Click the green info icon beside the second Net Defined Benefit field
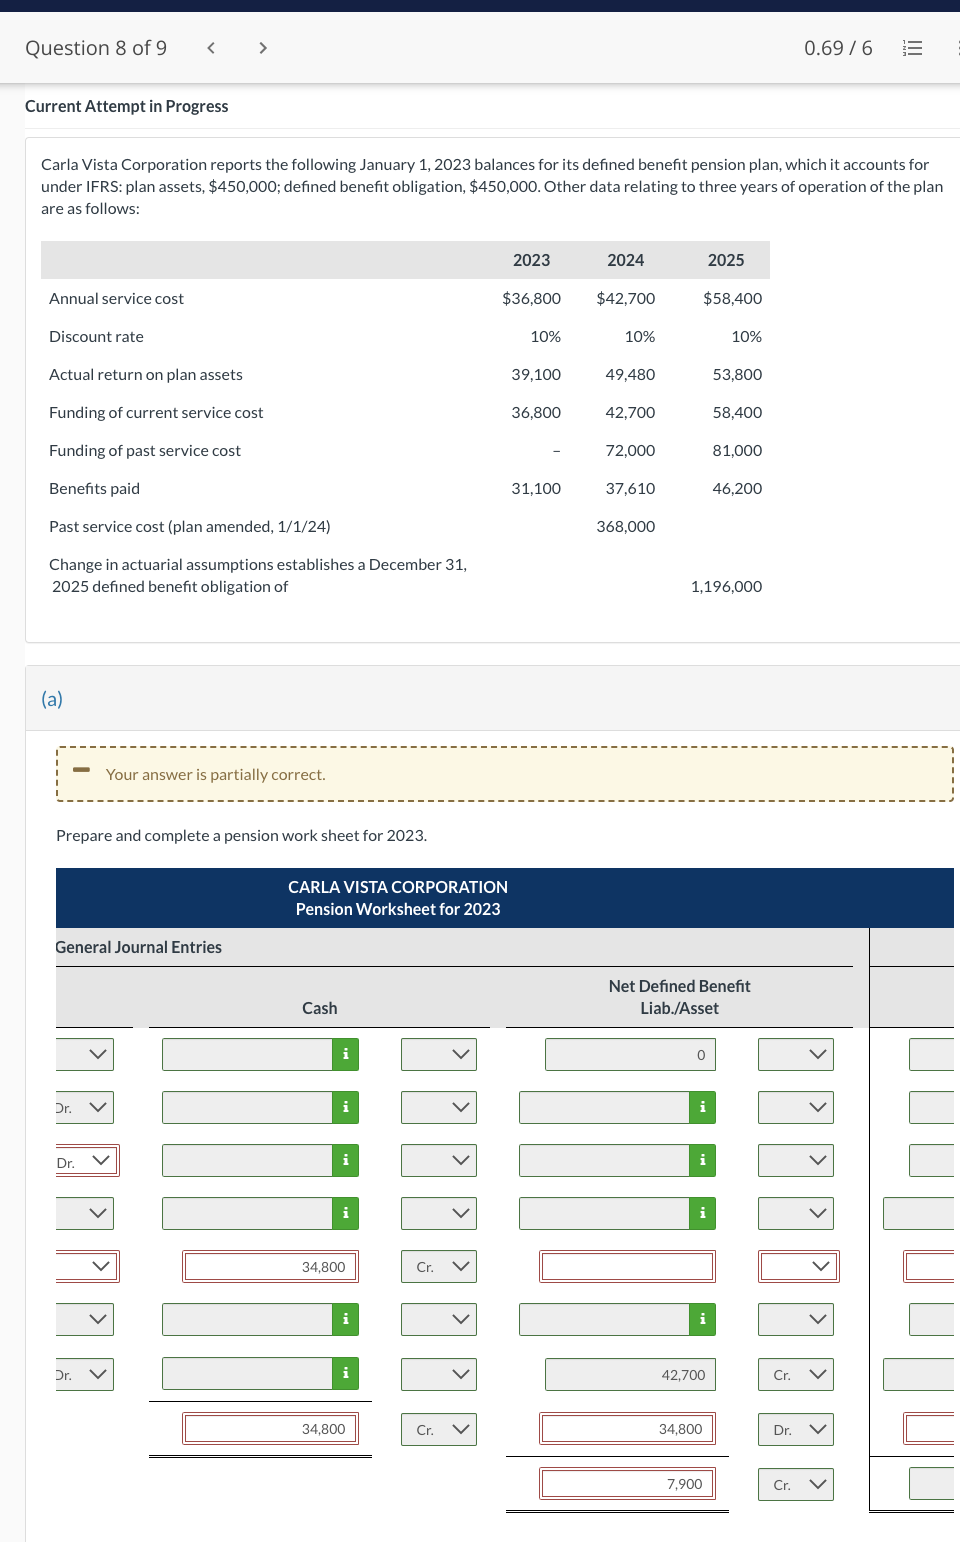Screen dimensions: 960x1542 coord(701,1107)
